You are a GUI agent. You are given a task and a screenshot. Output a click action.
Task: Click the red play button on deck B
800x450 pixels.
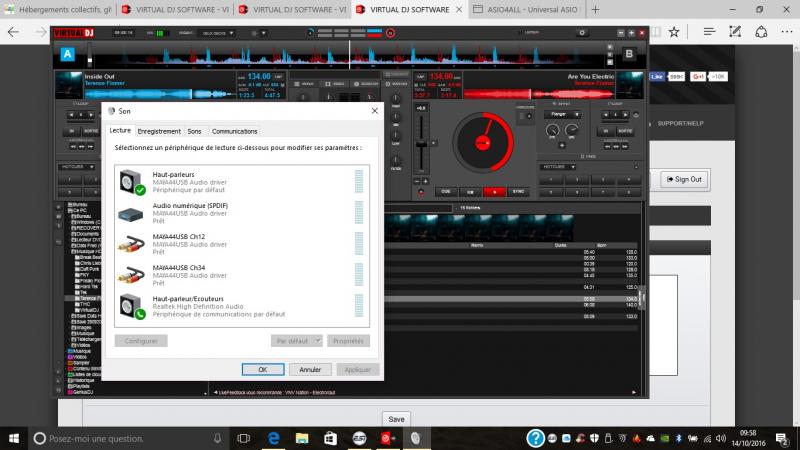coord(493,191)
